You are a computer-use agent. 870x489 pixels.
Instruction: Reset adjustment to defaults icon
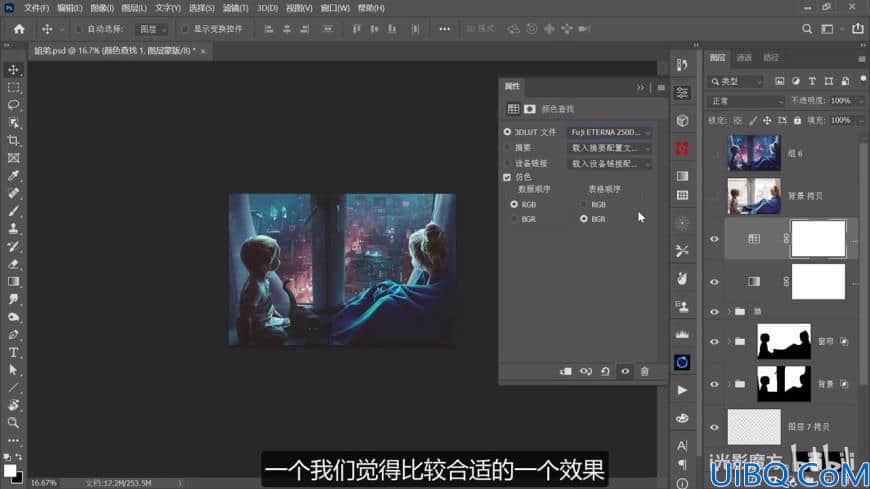(605, 371)
